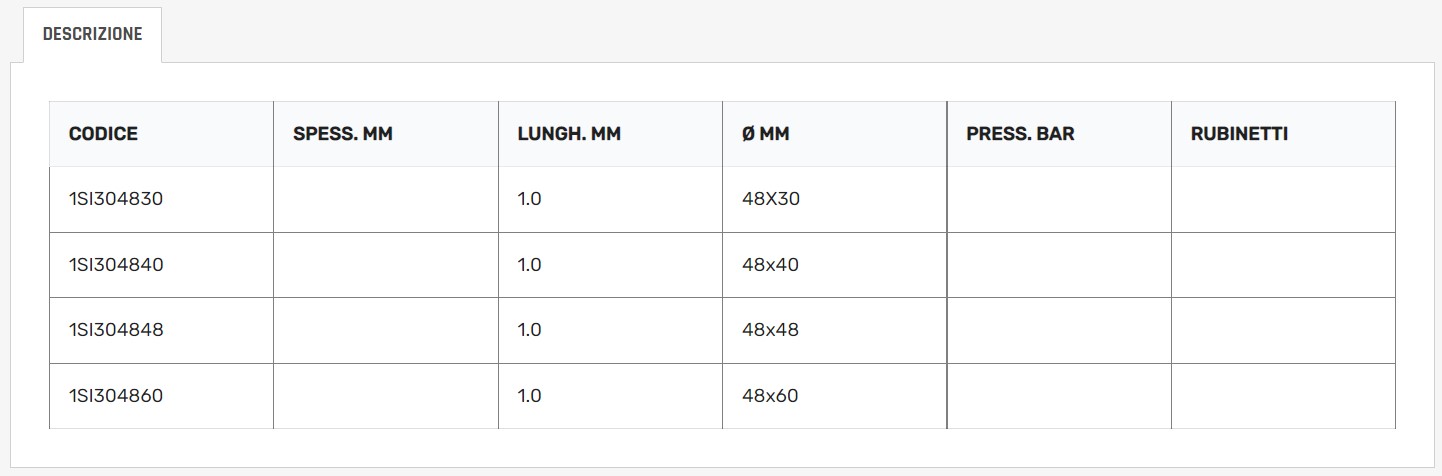Click the PRESS. BAR column header
Screen dimensions: 1442x476
(1020, 134)
